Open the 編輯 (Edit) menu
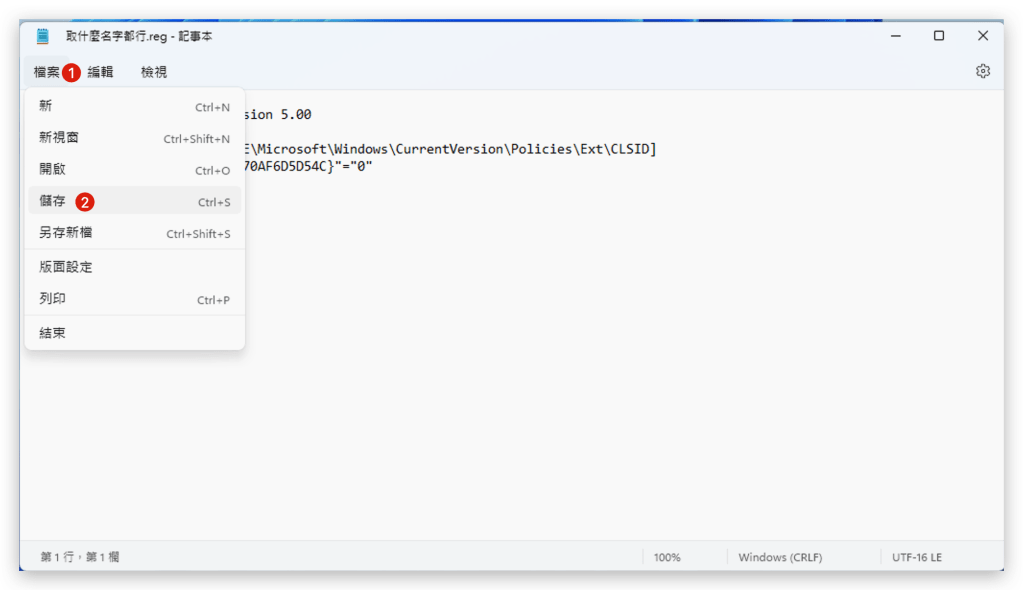 point(100,72)
